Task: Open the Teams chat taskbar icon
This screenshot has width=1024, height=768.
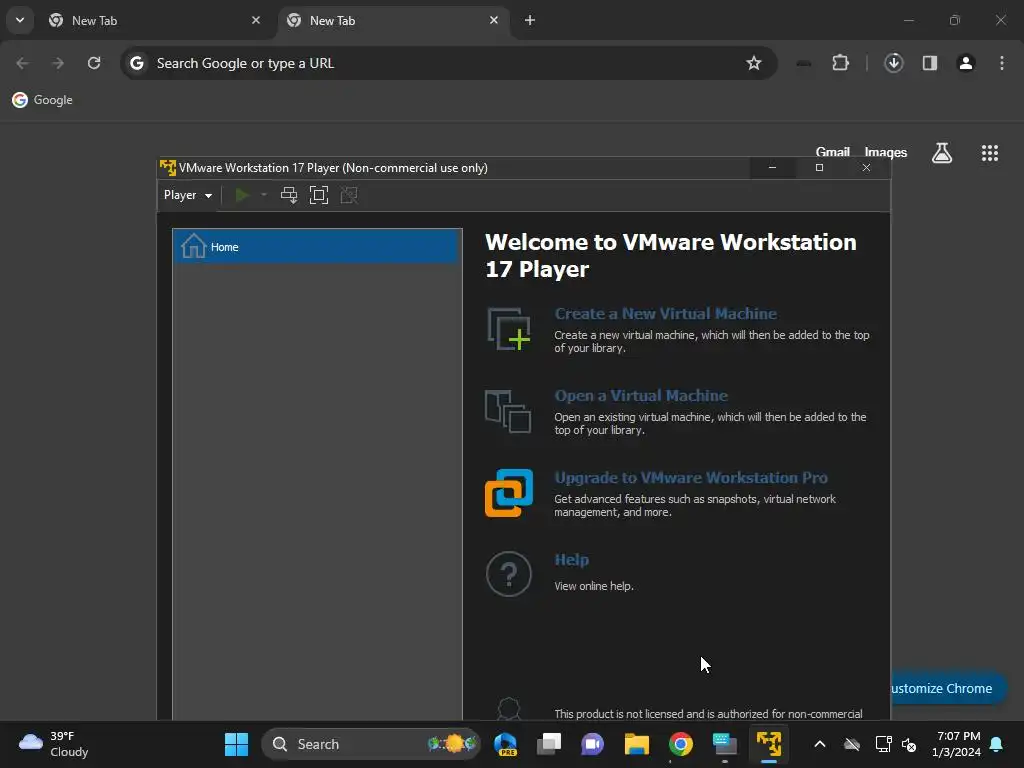Action: (592, 744)
